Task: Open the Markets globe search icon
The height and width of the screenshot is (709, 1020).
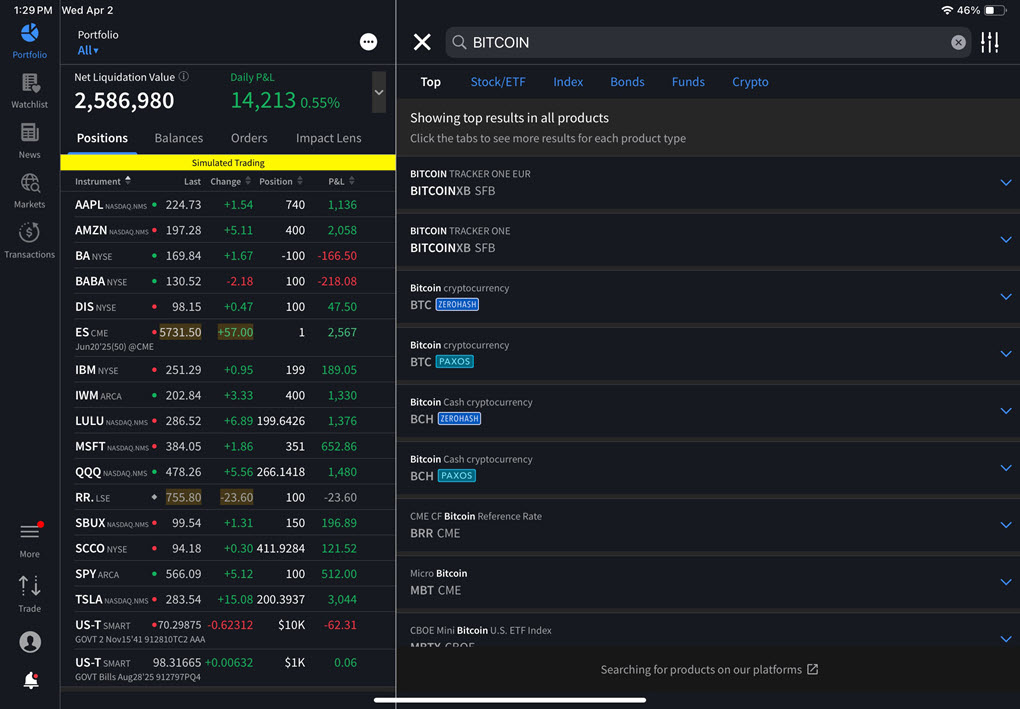Action: click(30, 184)
